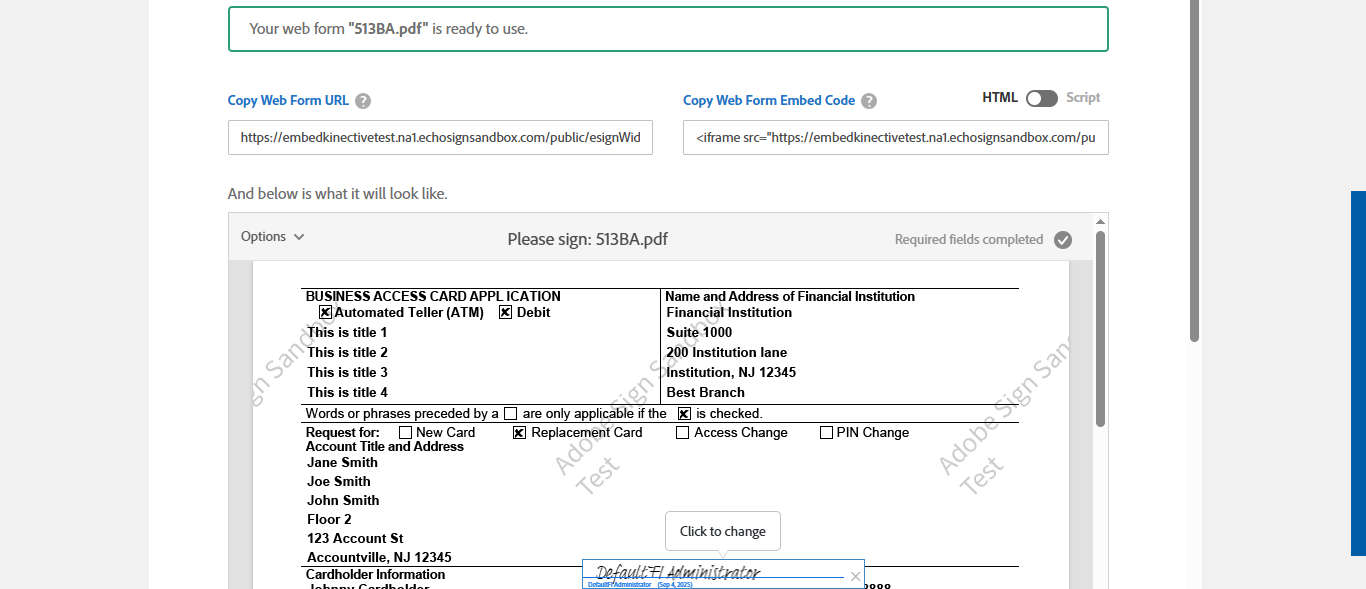Click the web form URL text field
Image resolution: width=1366 pixels, height=589 pixels.
440,138
